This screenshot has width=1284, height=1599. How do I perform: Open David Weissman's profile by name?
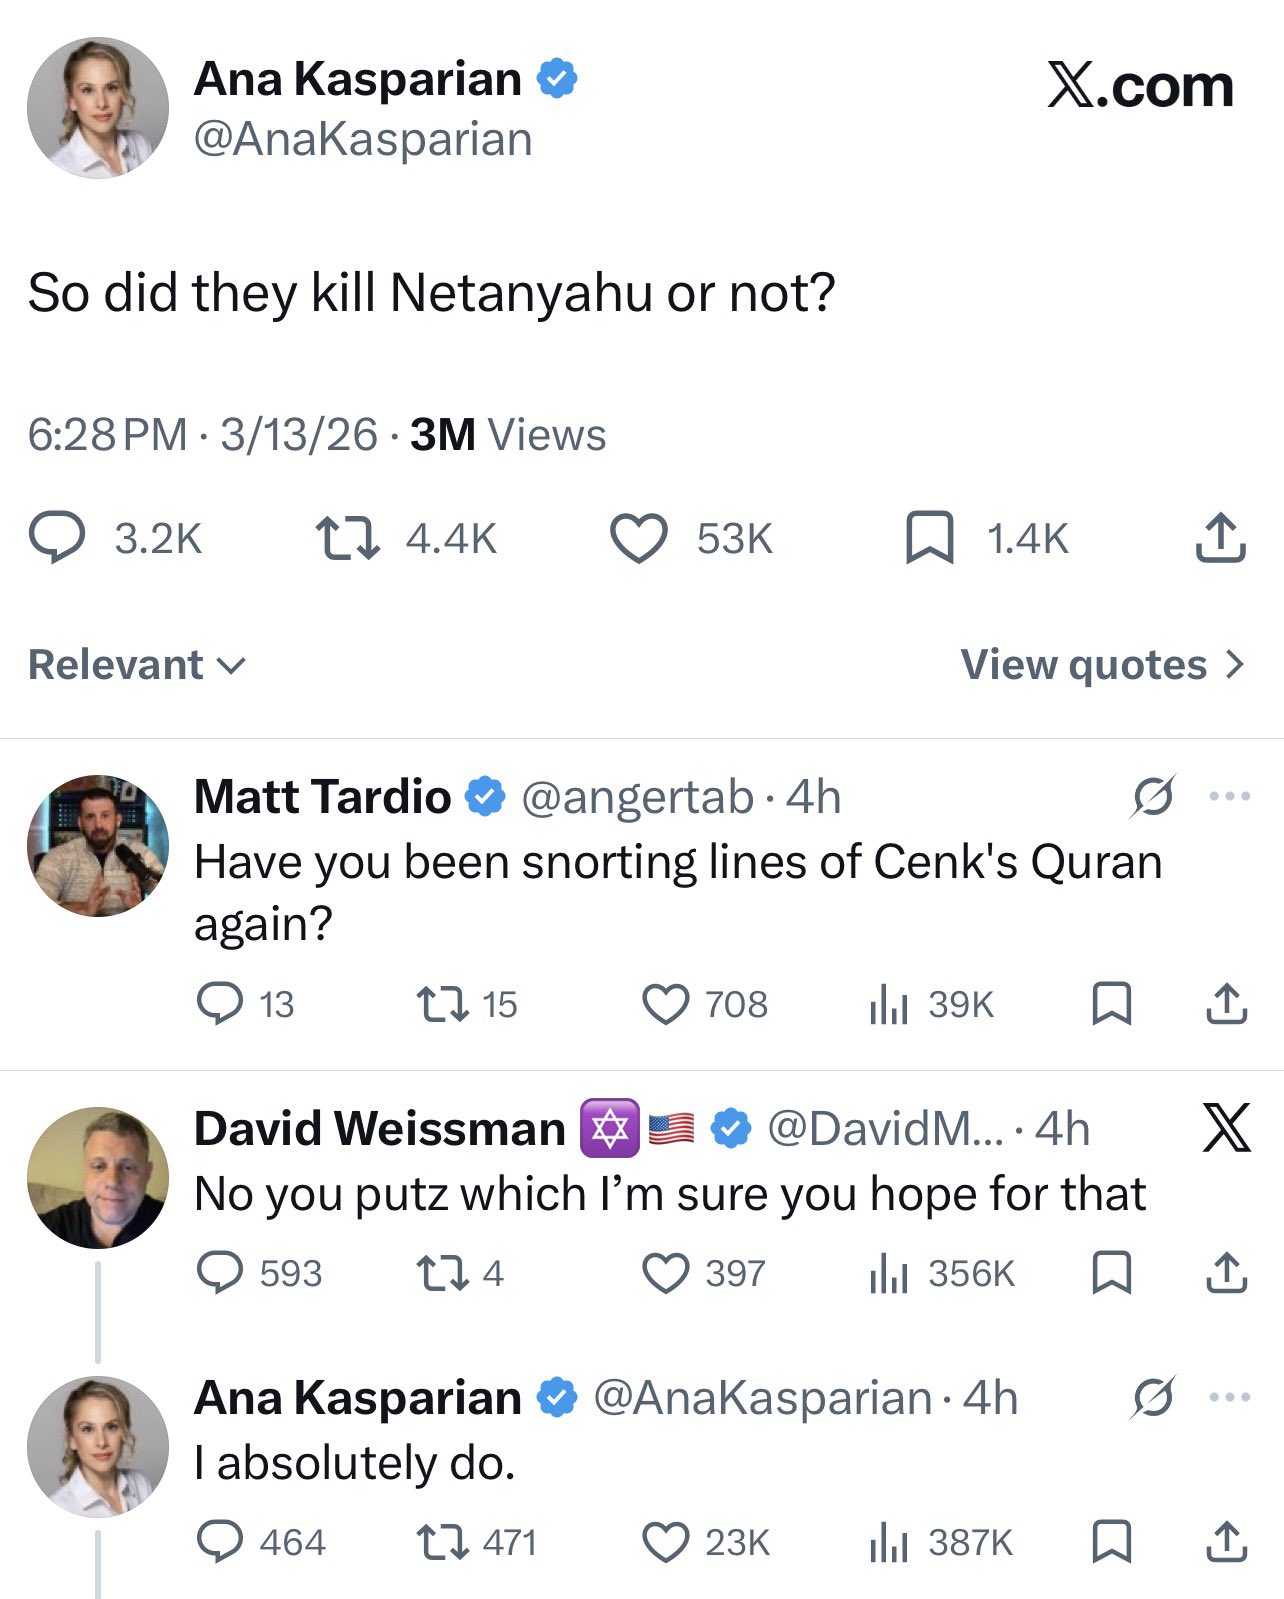coord(379,1129)
